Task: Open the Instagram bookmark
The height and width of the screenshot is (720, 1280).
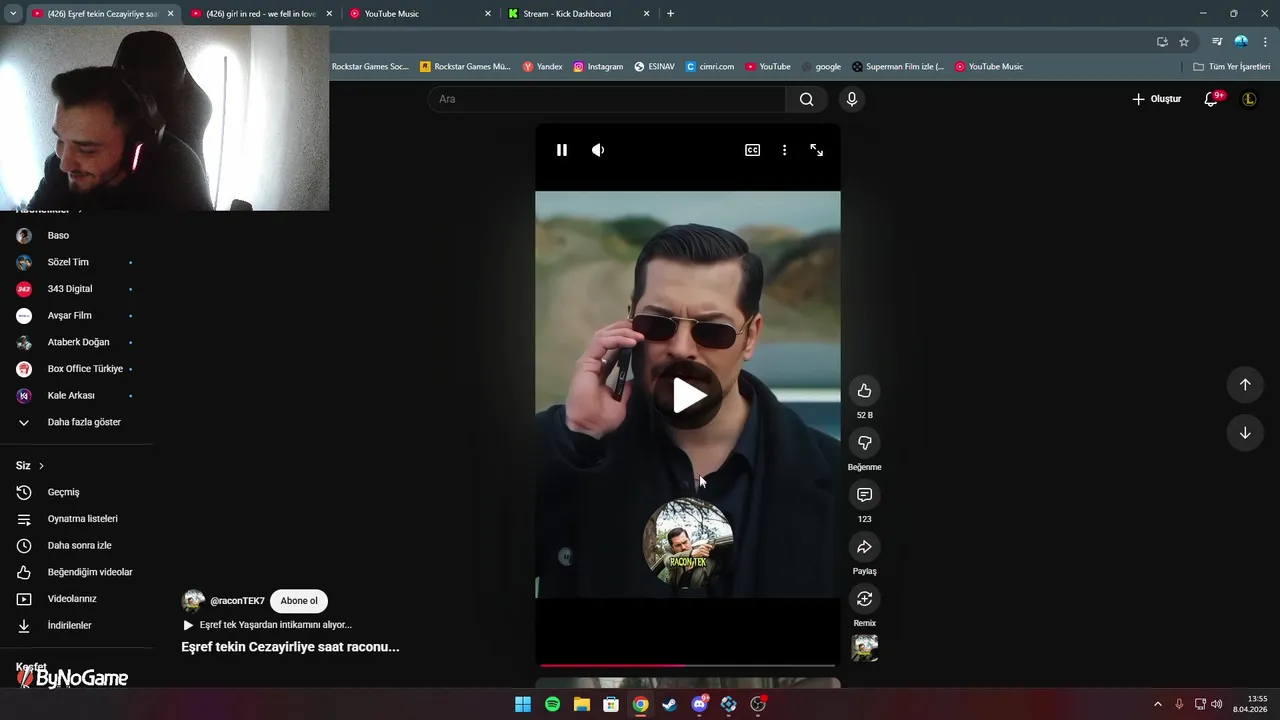Action: (598, 67)
